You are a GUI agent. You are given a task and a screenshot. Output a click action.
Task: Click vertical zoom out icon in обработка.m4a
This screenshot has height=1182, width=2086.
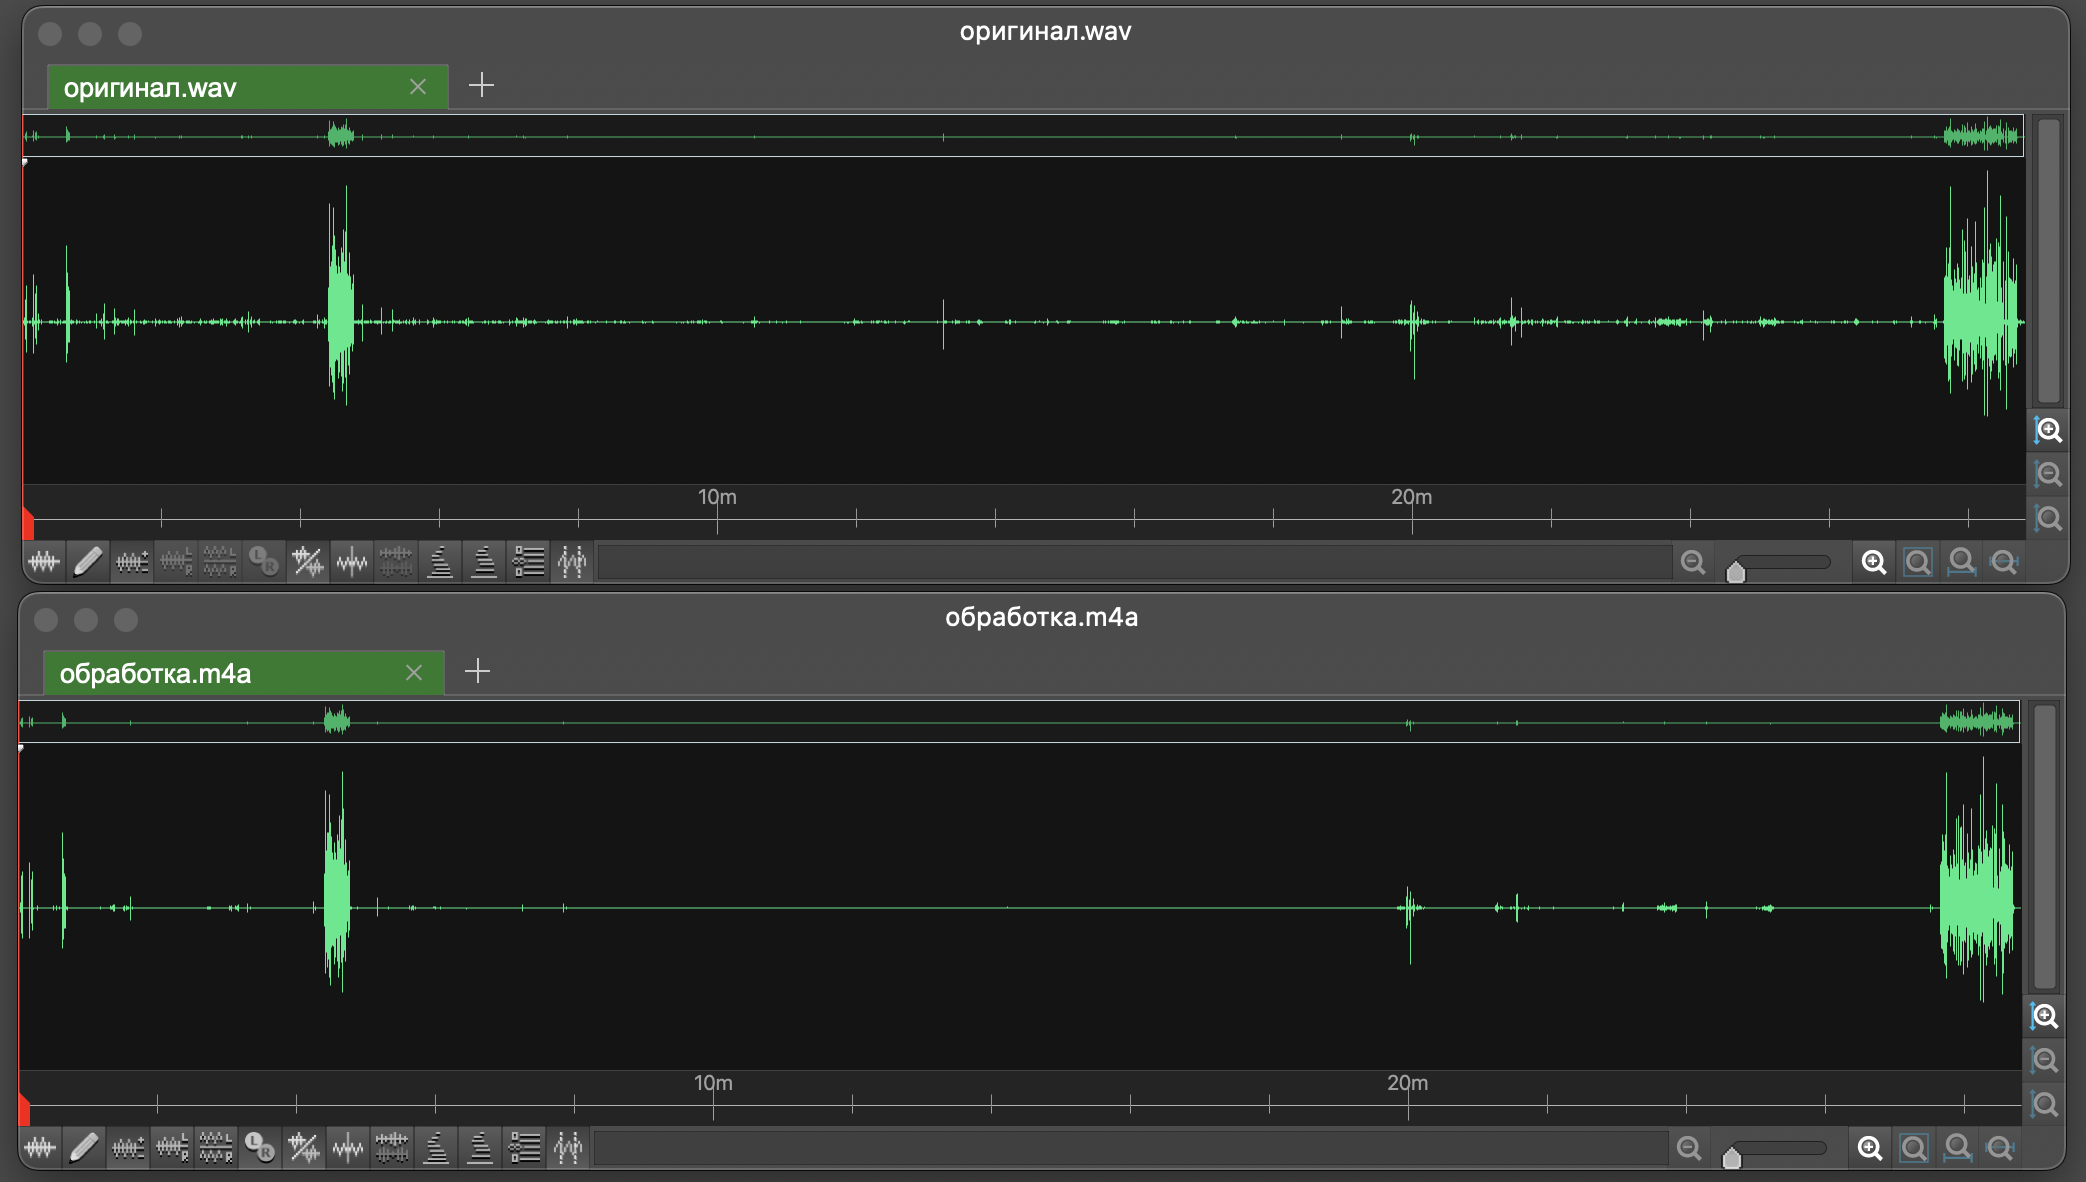coord(2044,1060)
